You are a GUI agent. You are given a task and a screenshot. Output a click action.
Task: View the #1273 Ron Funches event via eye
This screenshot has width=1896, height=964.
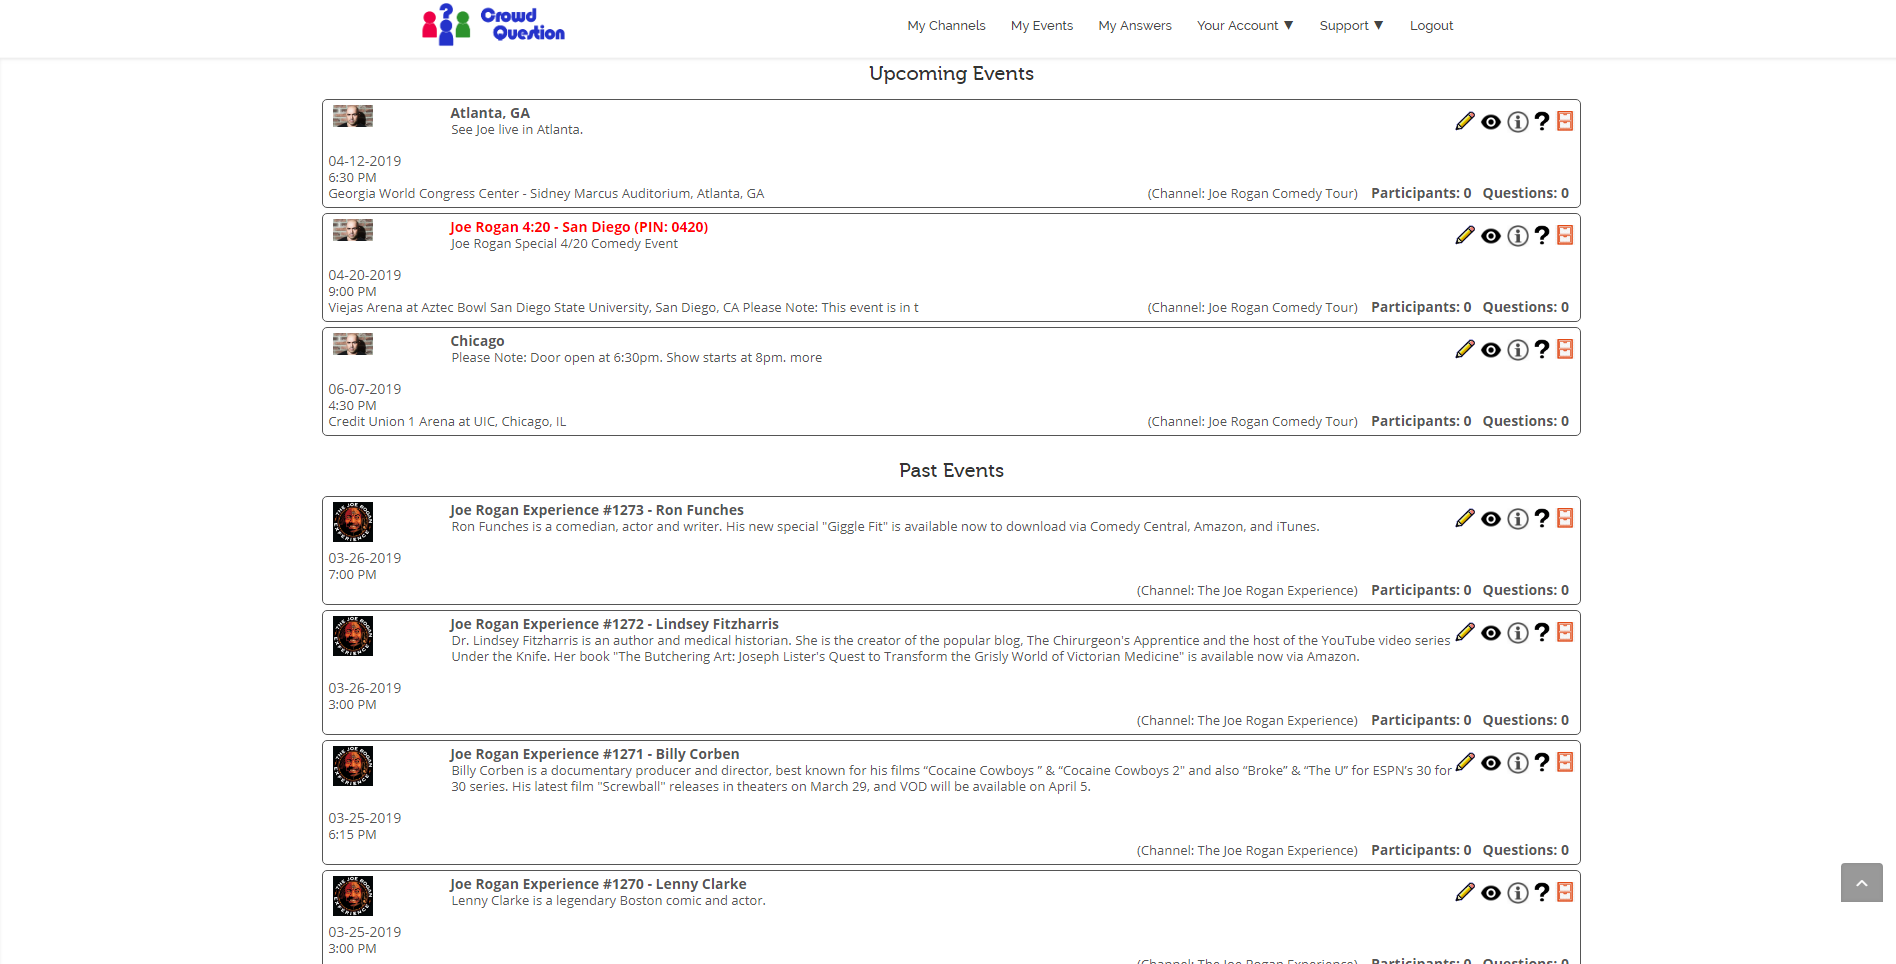1491,519
